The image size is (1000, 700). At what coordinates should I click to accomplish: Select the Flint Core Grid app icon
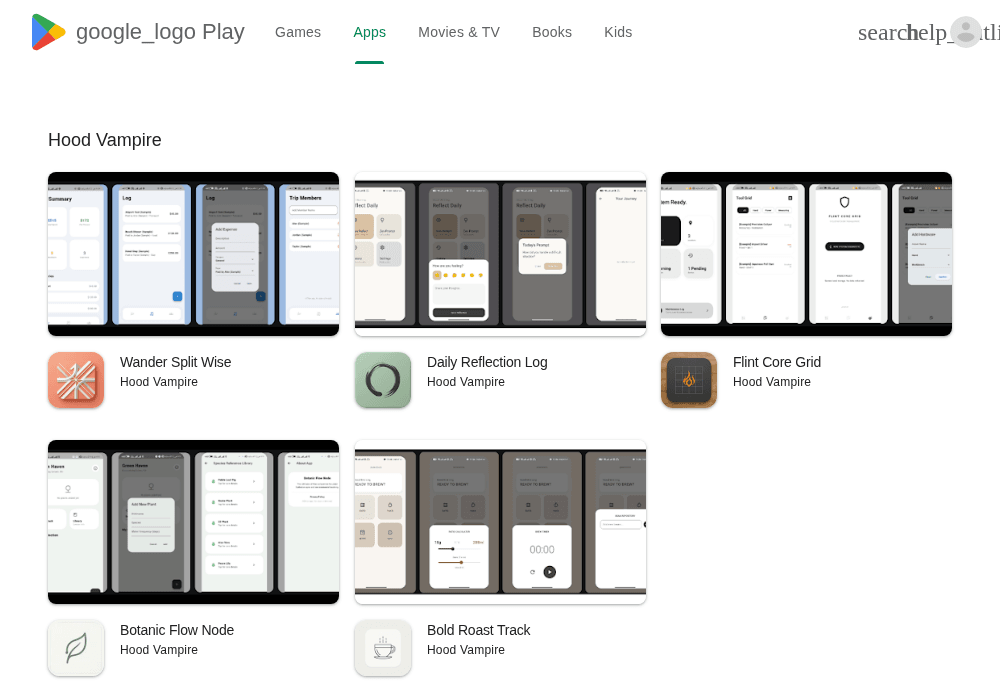pyautogui.click(x=689, y=380)
